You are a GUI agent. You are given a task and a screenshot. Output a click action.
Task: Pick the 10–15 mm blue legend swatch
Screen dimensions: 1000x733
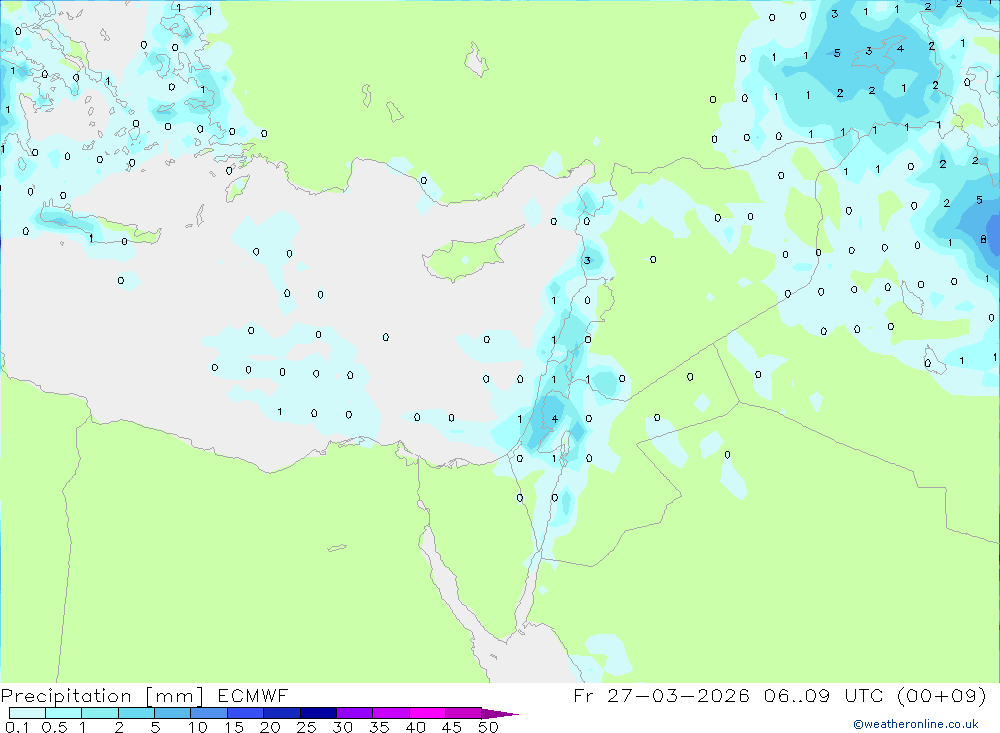(x=209, y=713)
